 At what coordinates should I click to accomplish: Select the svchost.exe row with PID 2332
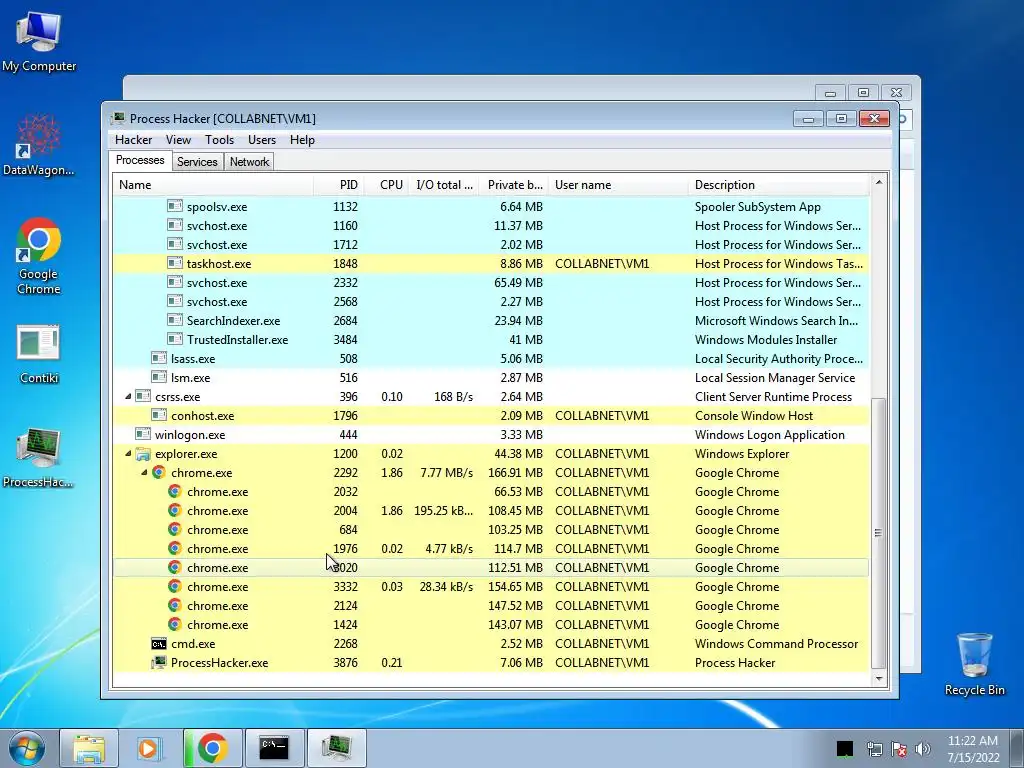(x=491, y=283)
